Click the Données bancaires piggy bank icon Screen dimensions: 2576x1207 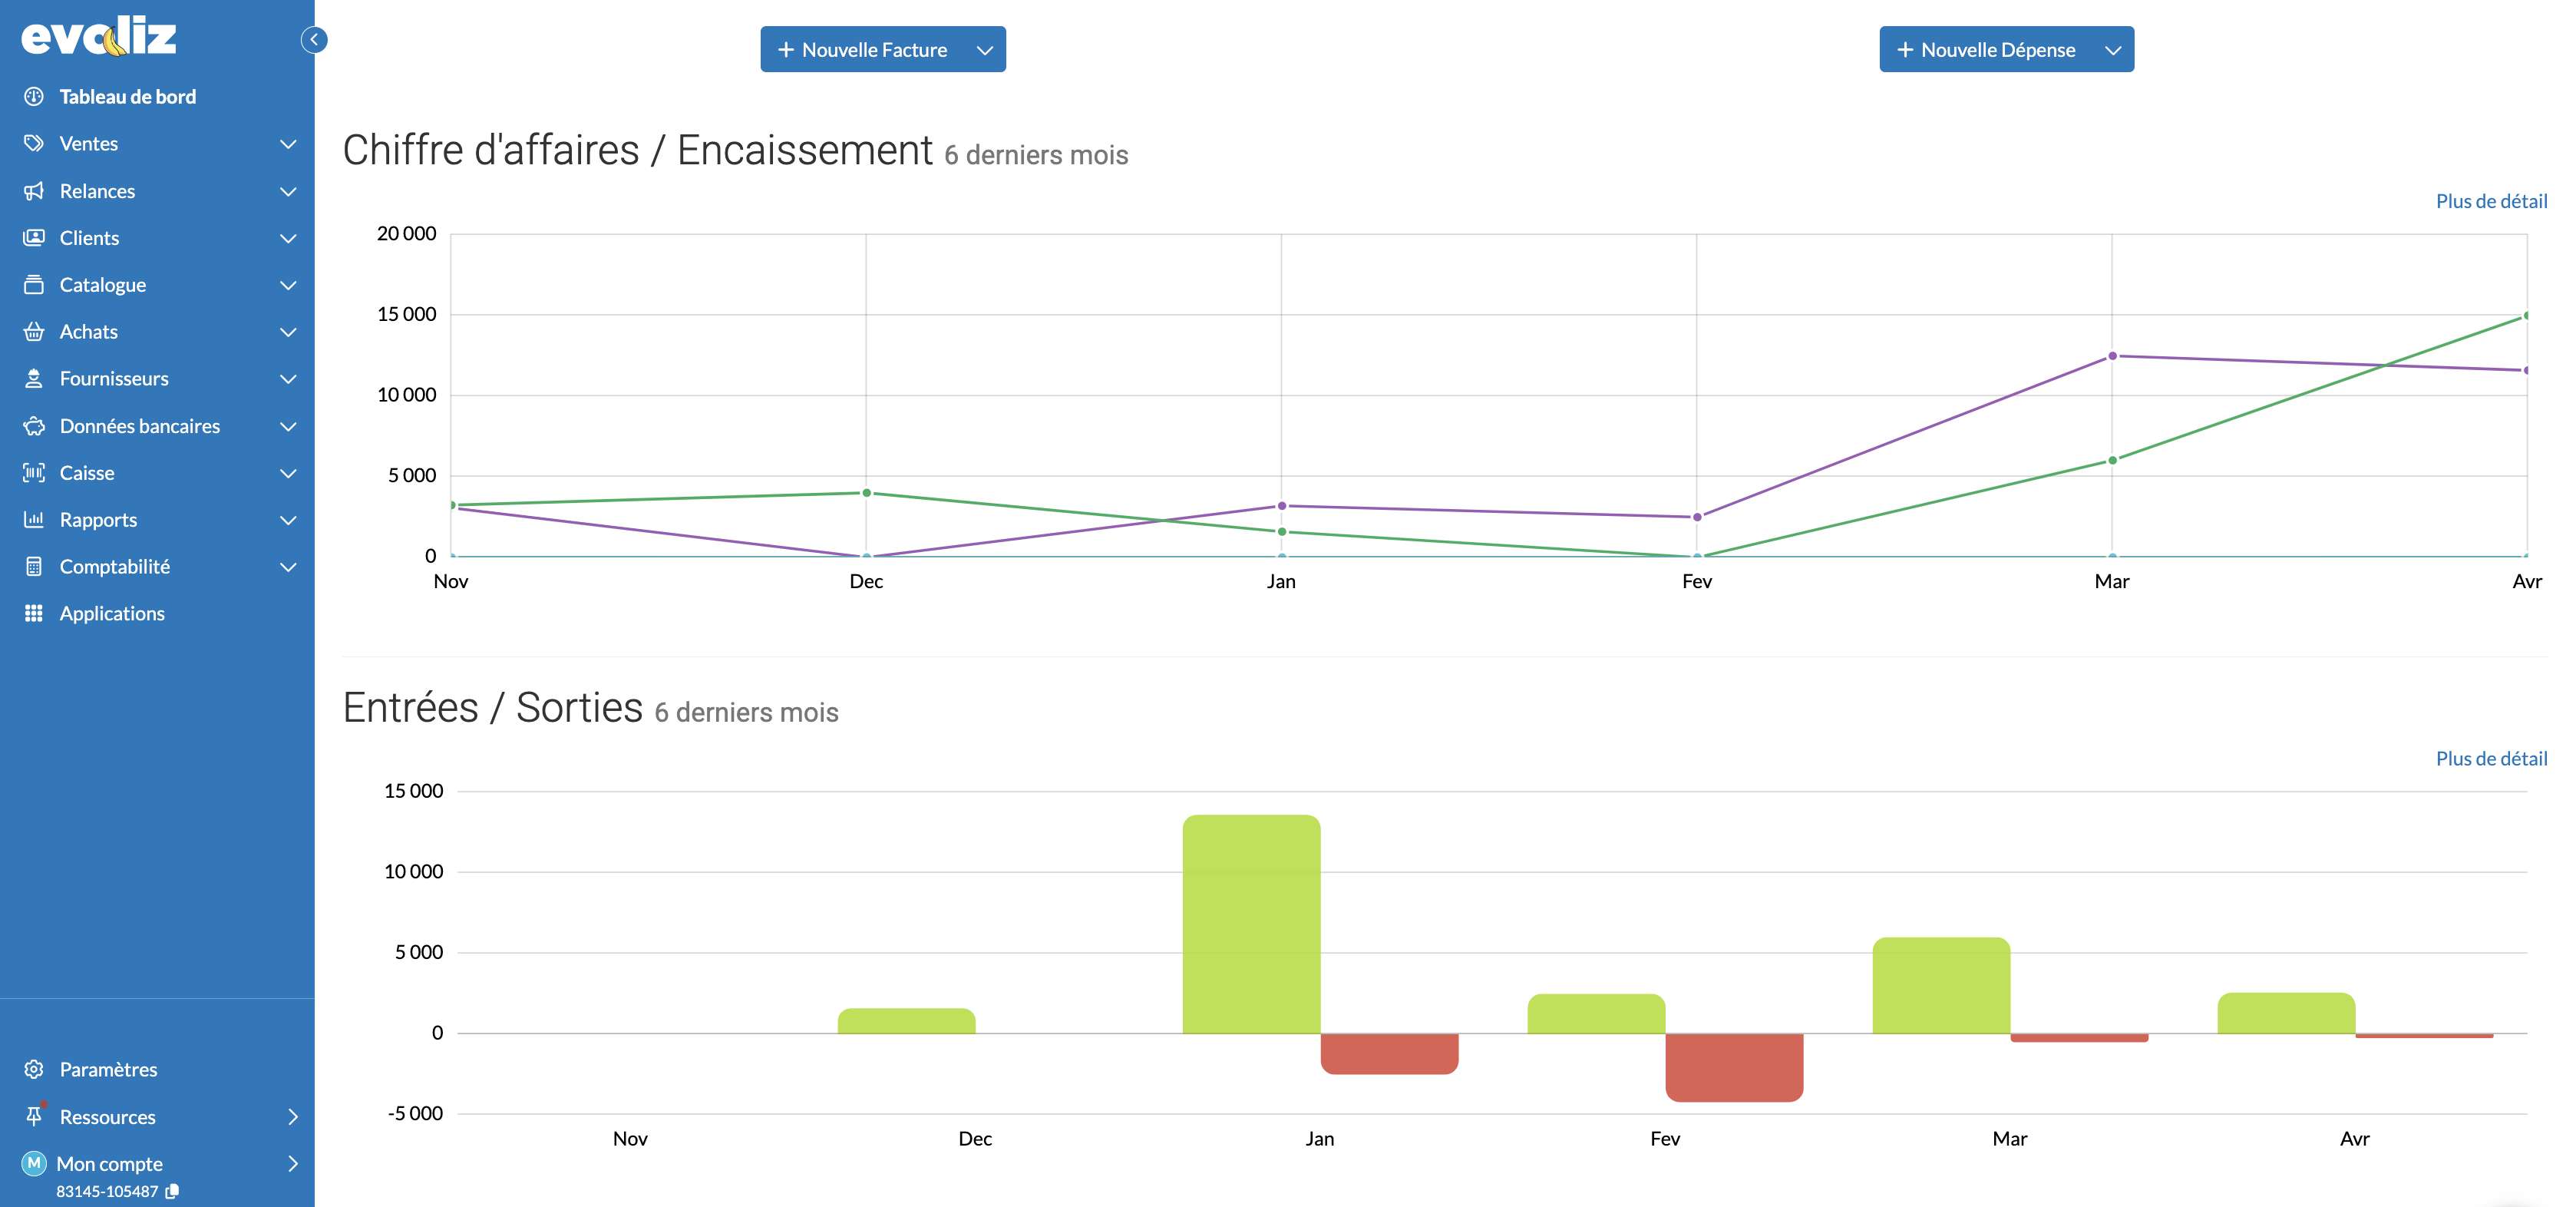[x=34, y=426]
